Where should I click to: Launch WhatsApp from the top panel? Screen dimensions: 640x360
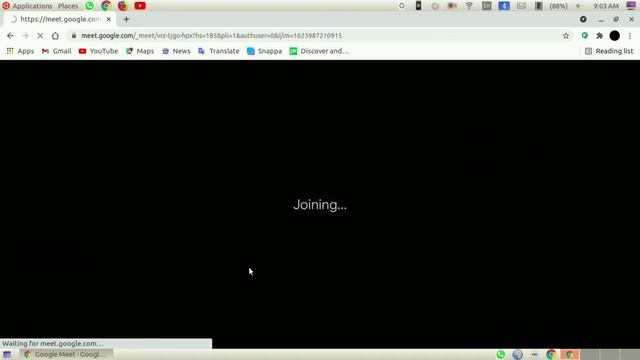[89, 6]
